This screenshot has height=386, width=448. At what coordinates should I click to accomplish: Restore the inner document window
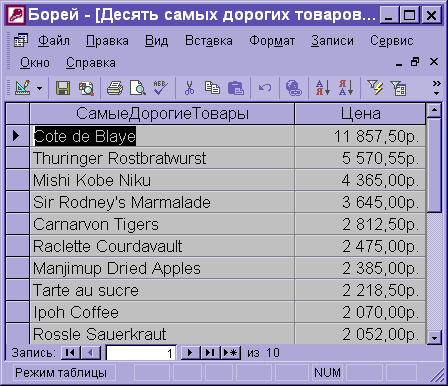415,62
